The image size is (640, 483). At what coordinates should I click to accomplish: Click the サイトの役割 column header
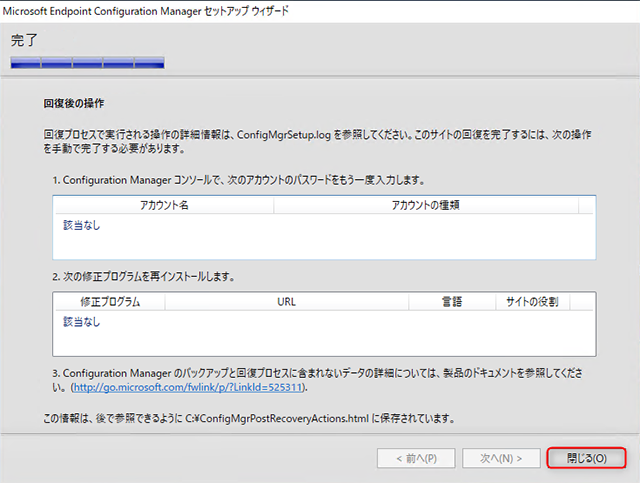tap(538, 301)
